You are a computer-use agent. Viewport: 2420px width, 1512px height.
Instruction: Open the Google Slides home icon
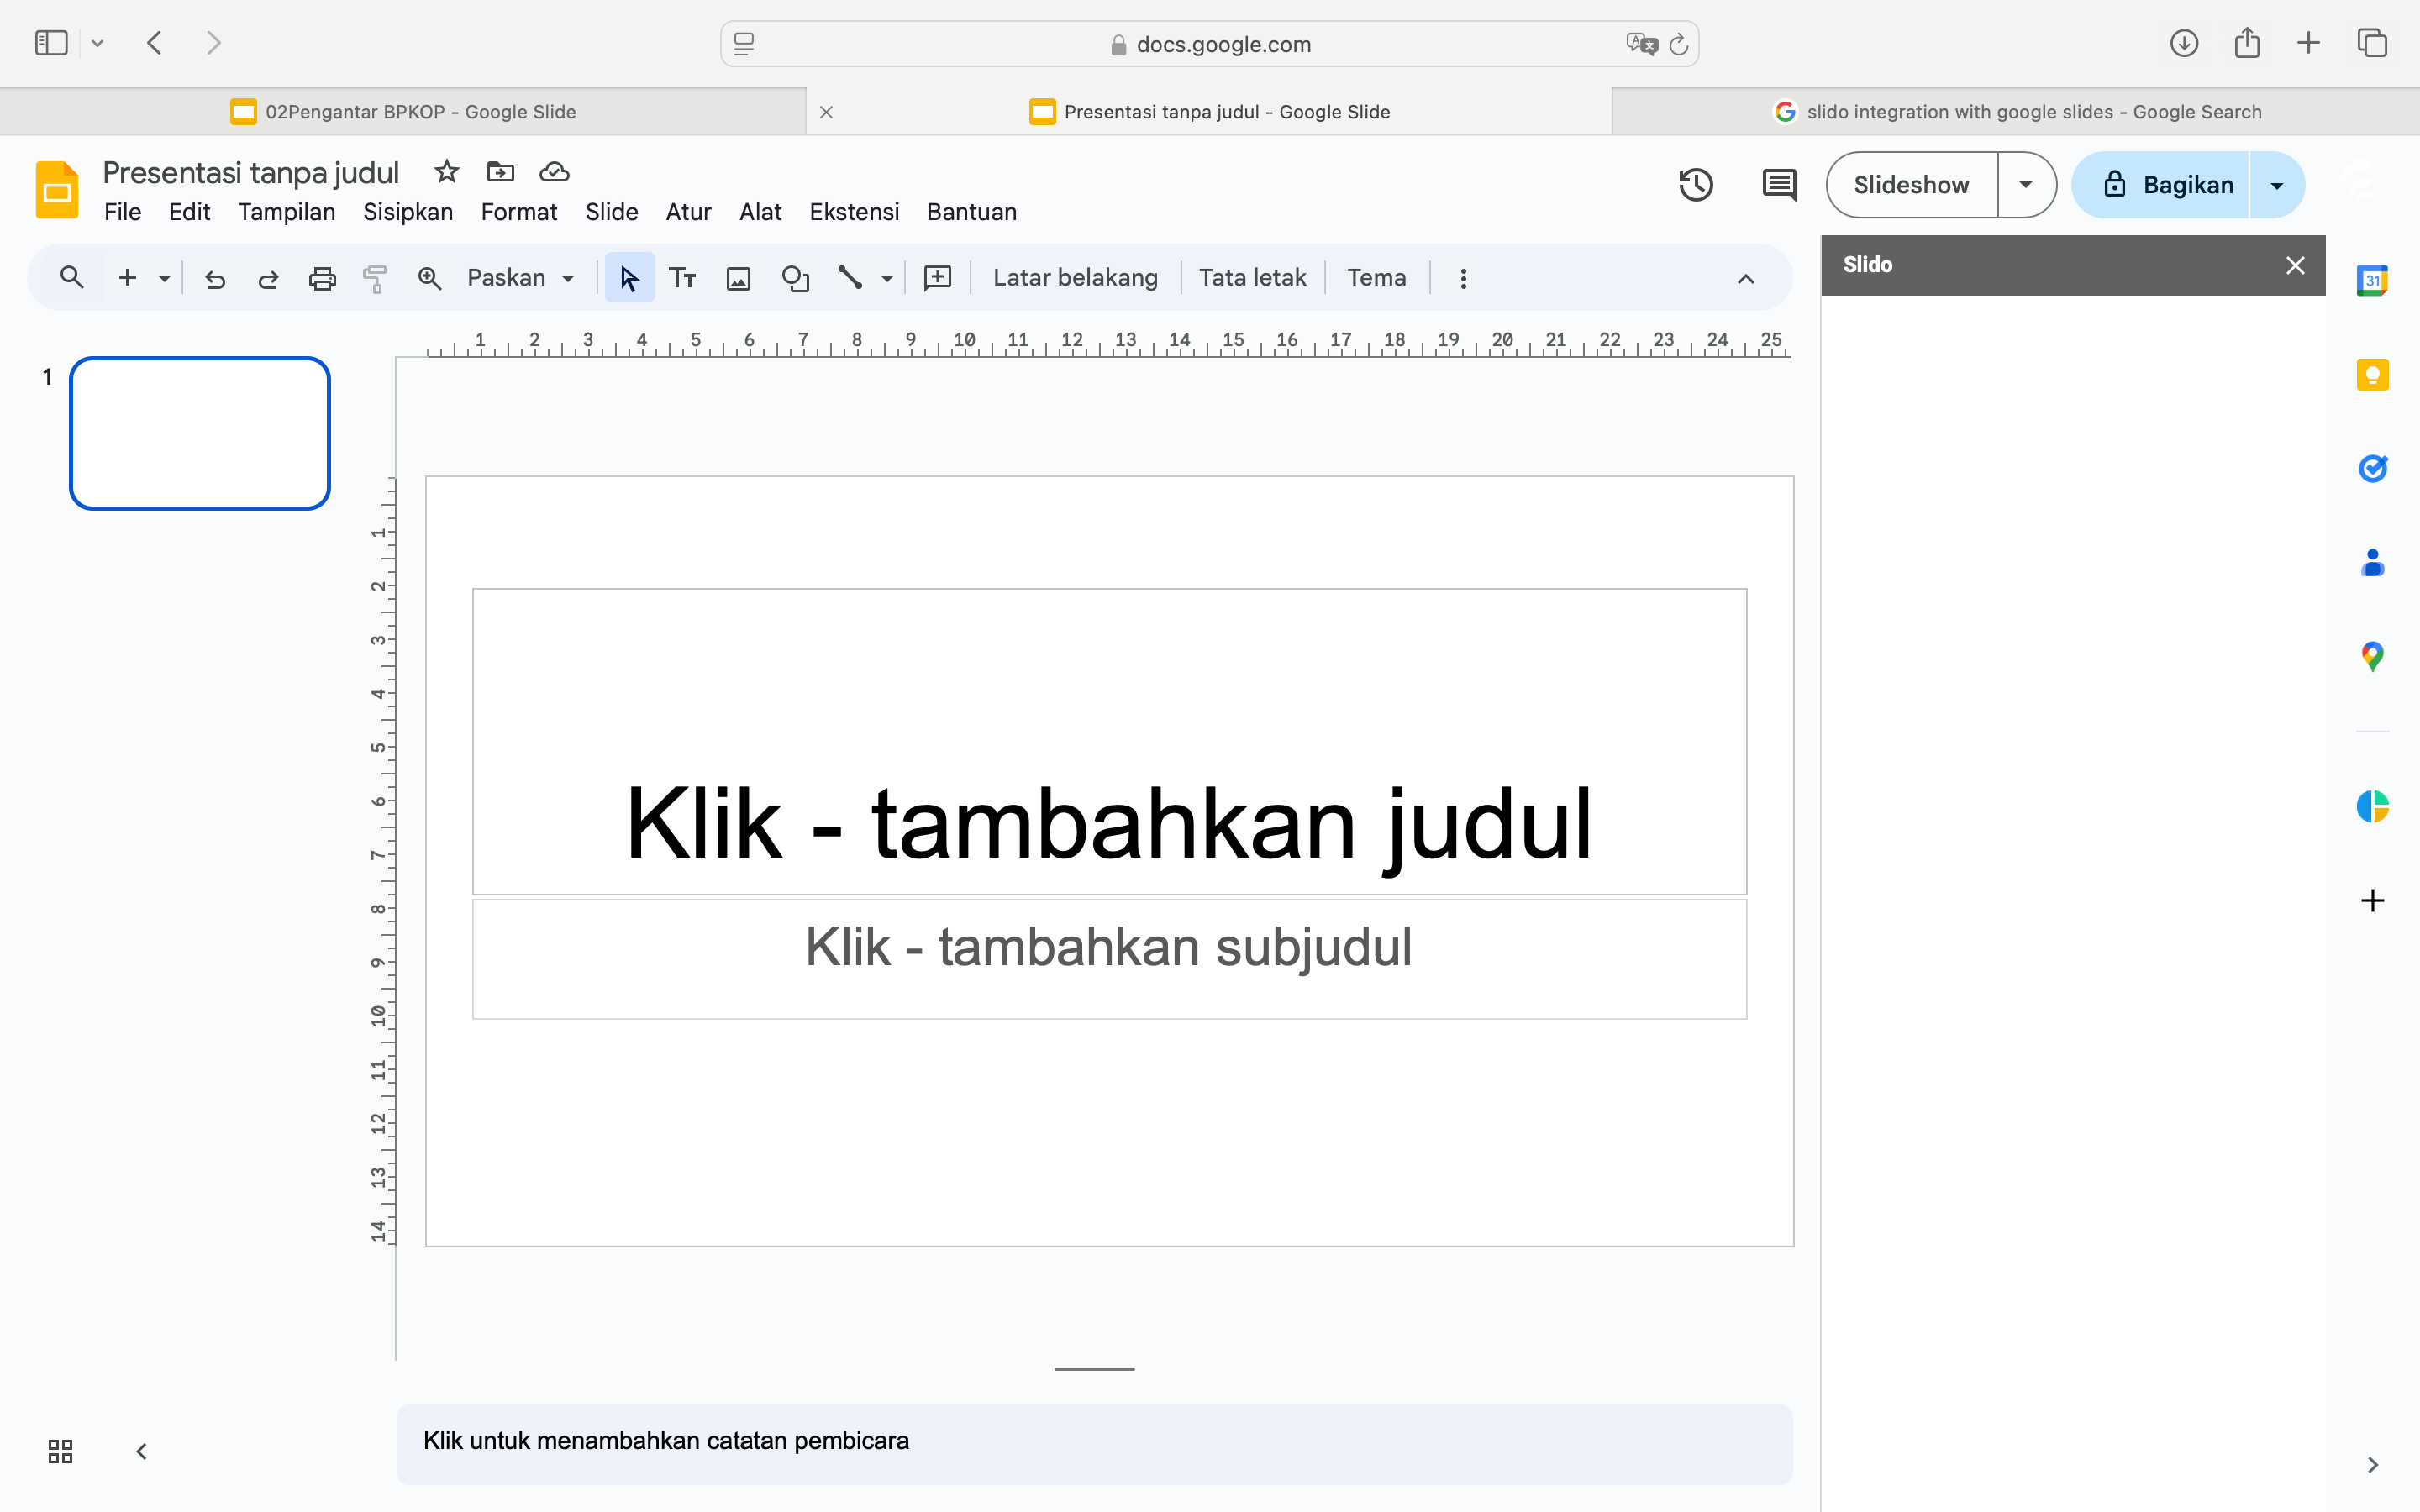57,188
